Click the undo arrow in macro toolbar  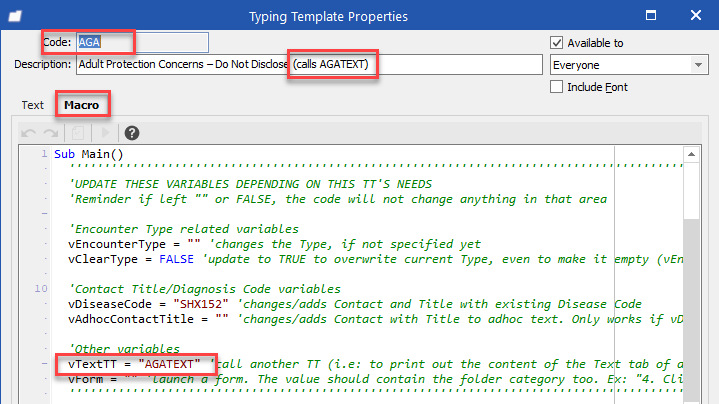(28, 133)
